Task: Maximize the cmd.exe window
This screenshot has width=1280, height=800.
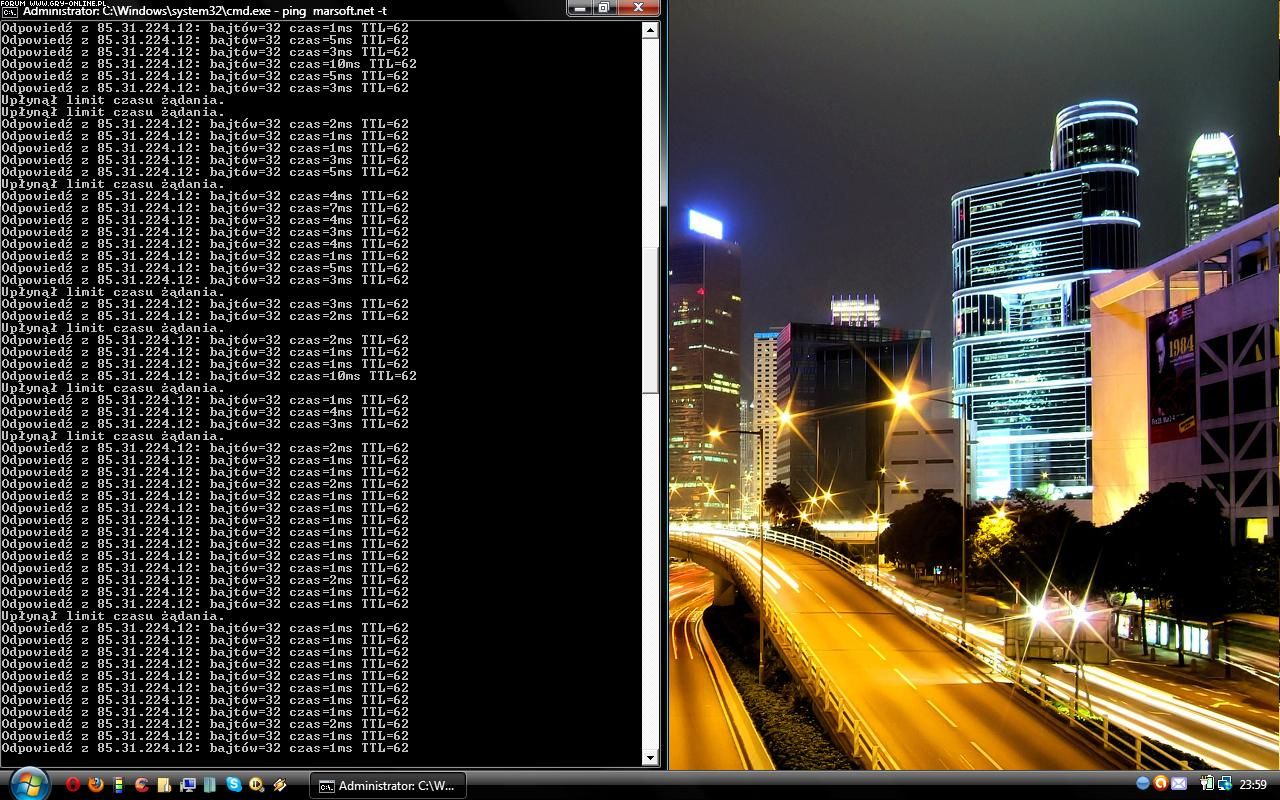Action: pos(605,8)
